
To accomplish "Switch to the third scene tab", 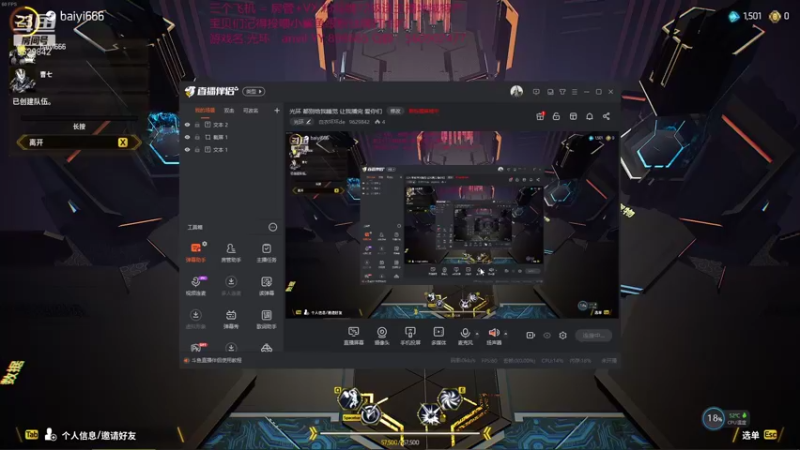I will click(x=251, y=110).
